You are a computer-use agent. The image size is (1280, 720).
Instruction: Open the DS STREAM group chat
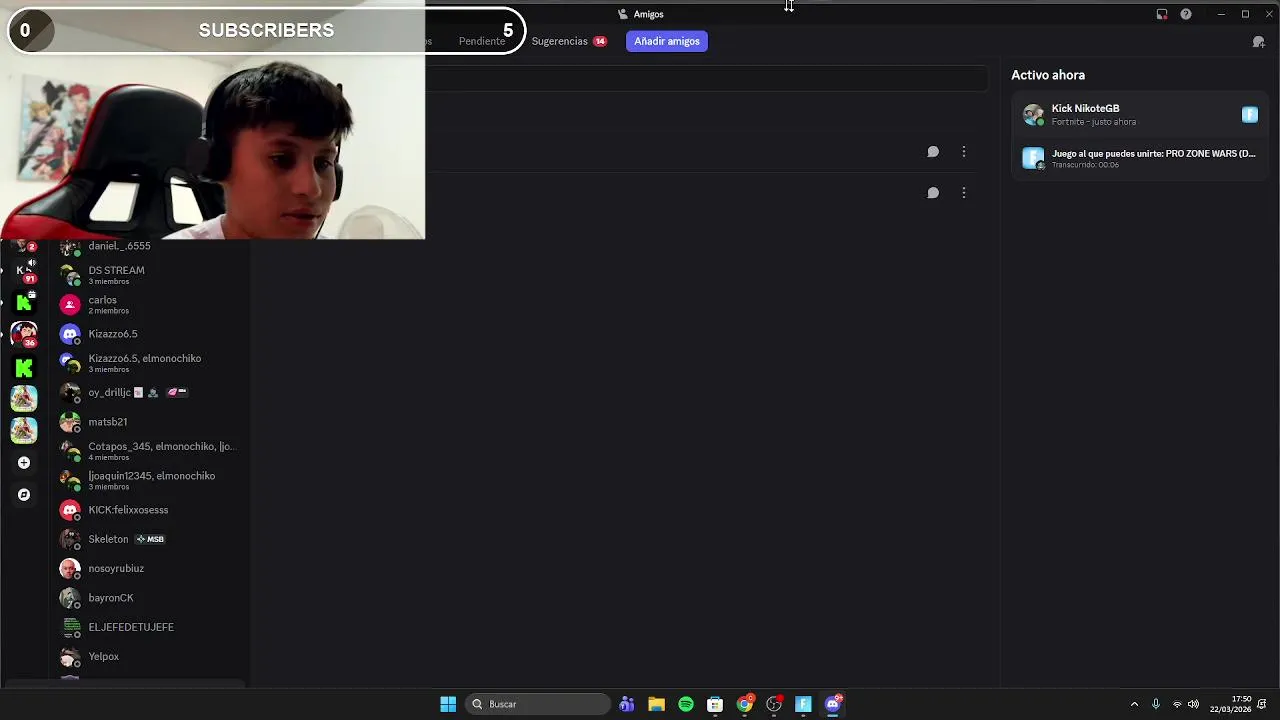point(148,275)
